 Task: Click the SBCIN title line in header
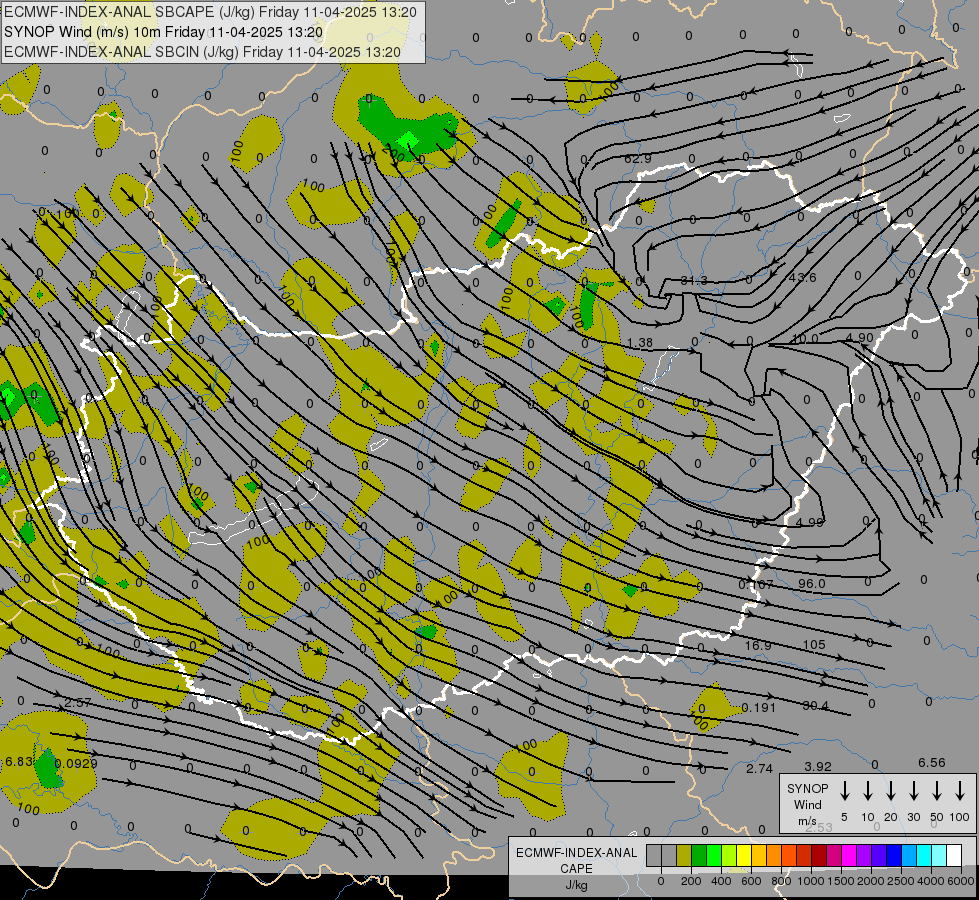point(202,52)
